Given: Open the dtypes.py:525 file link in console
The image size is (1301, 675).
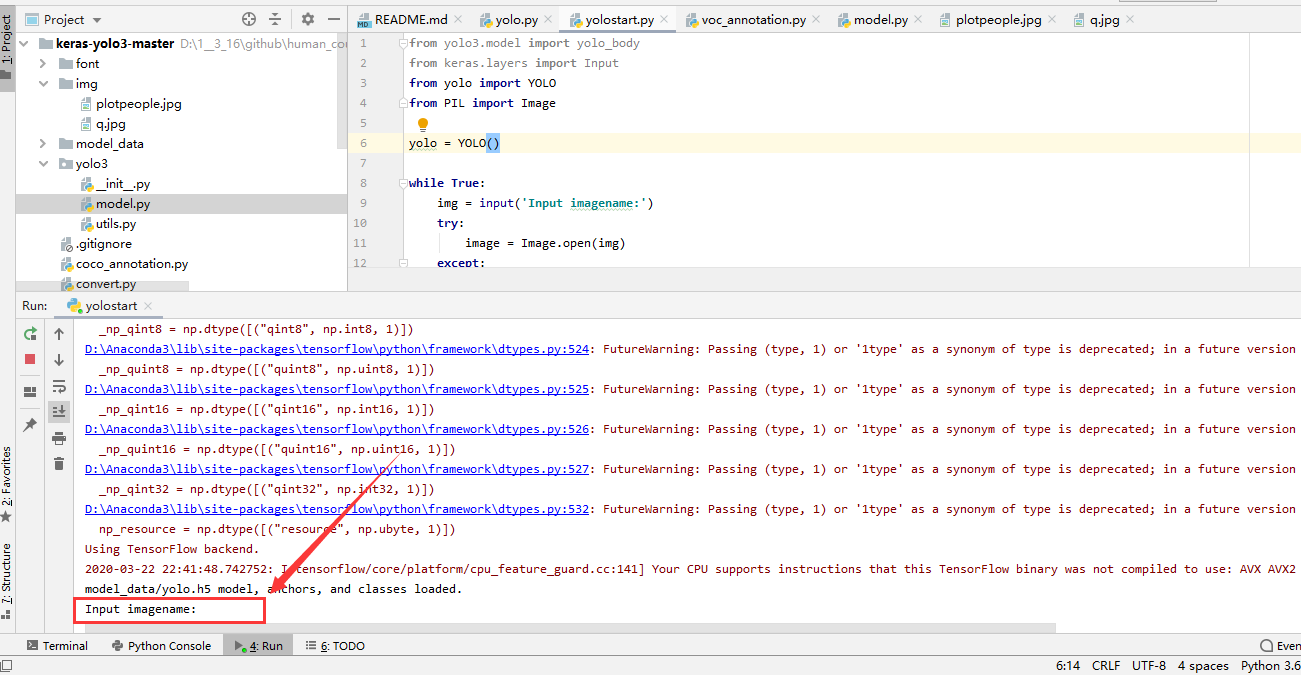Looking at the screenshot, I should pyautogui.click(x=337, y=389).
